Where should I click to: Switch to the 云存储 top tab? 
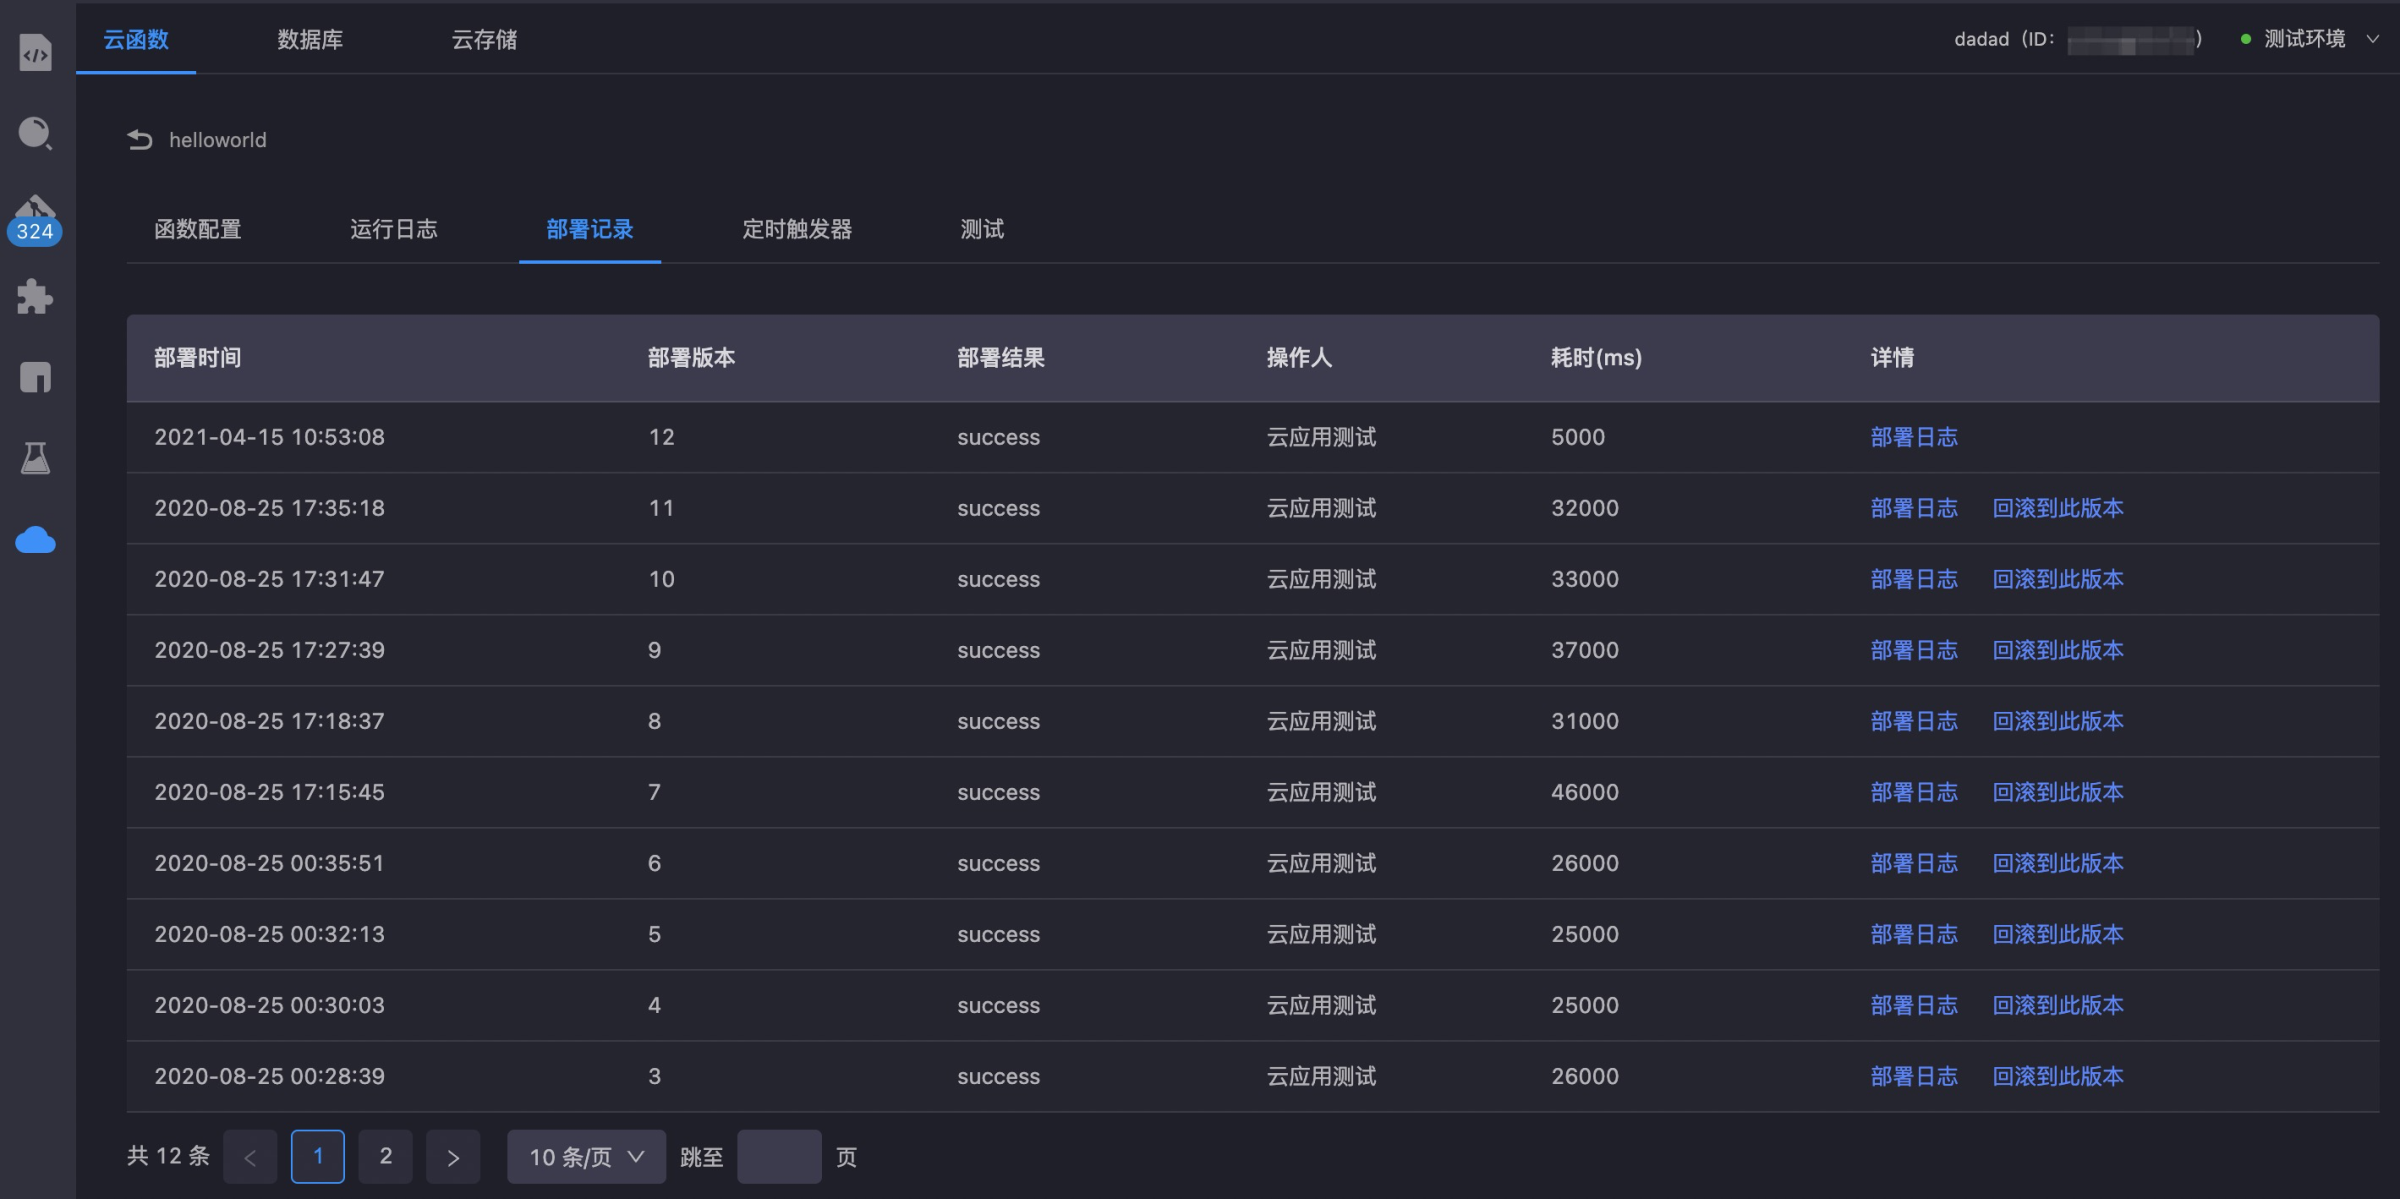484,39
